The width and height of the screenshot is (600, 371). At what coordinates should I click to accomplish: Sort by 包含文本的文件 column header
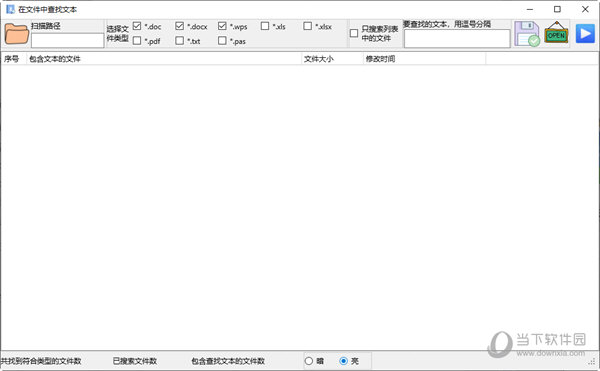tap(164, 59)
